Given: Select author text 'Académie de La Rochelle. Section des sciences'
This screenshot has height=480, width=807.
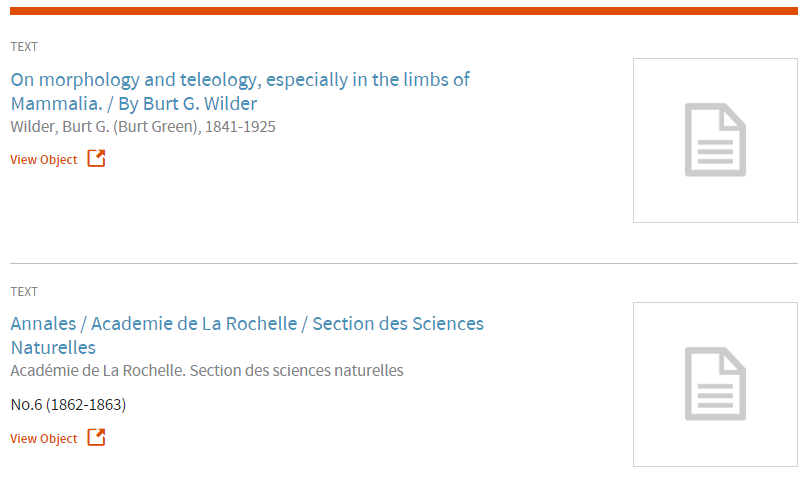Looking at the screenshot, I should point(207,371).
